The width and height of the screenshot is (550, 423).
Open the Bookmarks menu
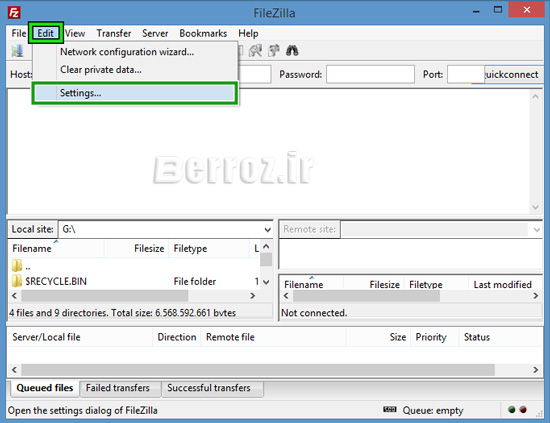203,33
